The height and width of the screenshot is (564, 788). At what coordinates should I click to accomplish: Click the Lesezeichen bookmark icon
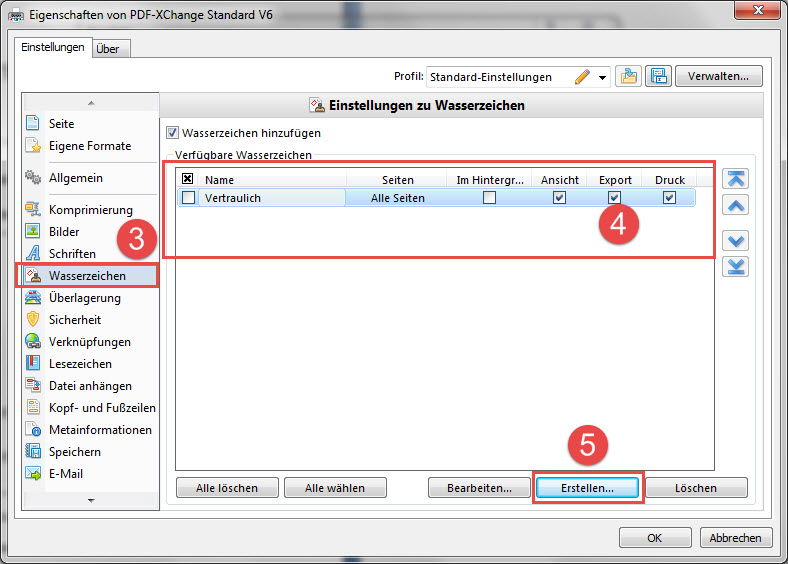[x=33, y=363]
